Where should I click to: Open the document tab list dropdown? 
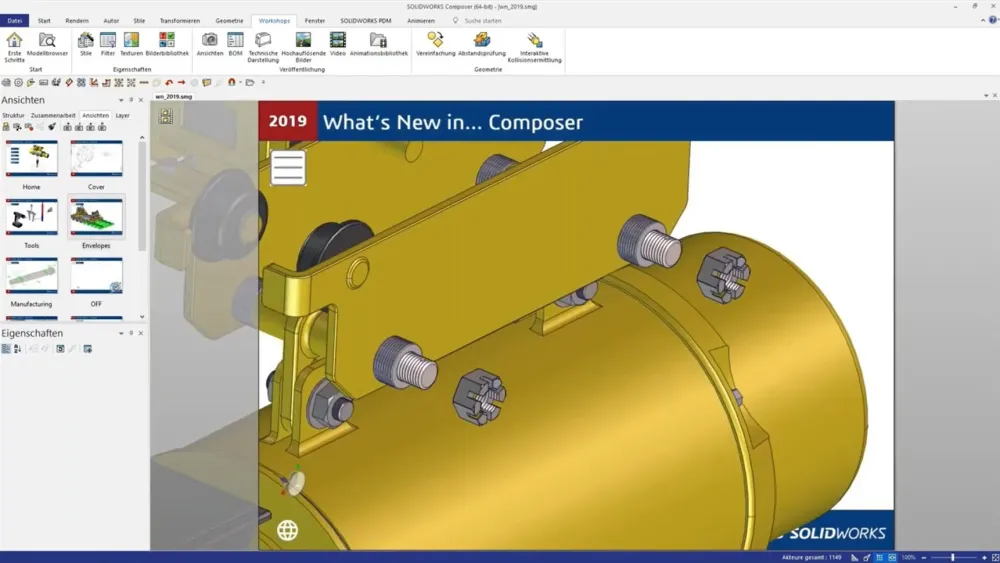coord(986,96)
